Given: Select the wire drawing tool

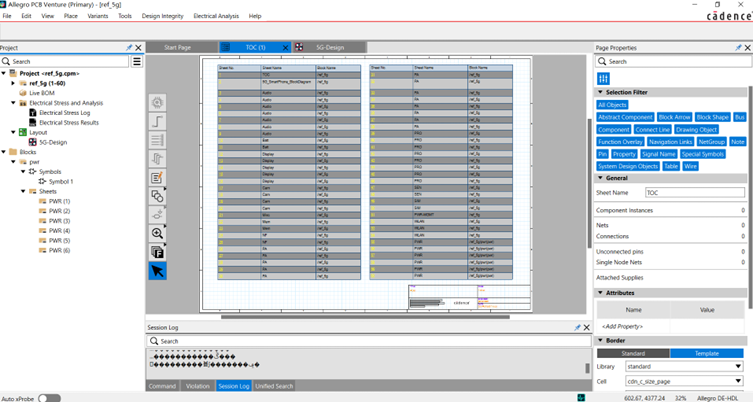Looking at the screenshot, I should tap(157, 122).
